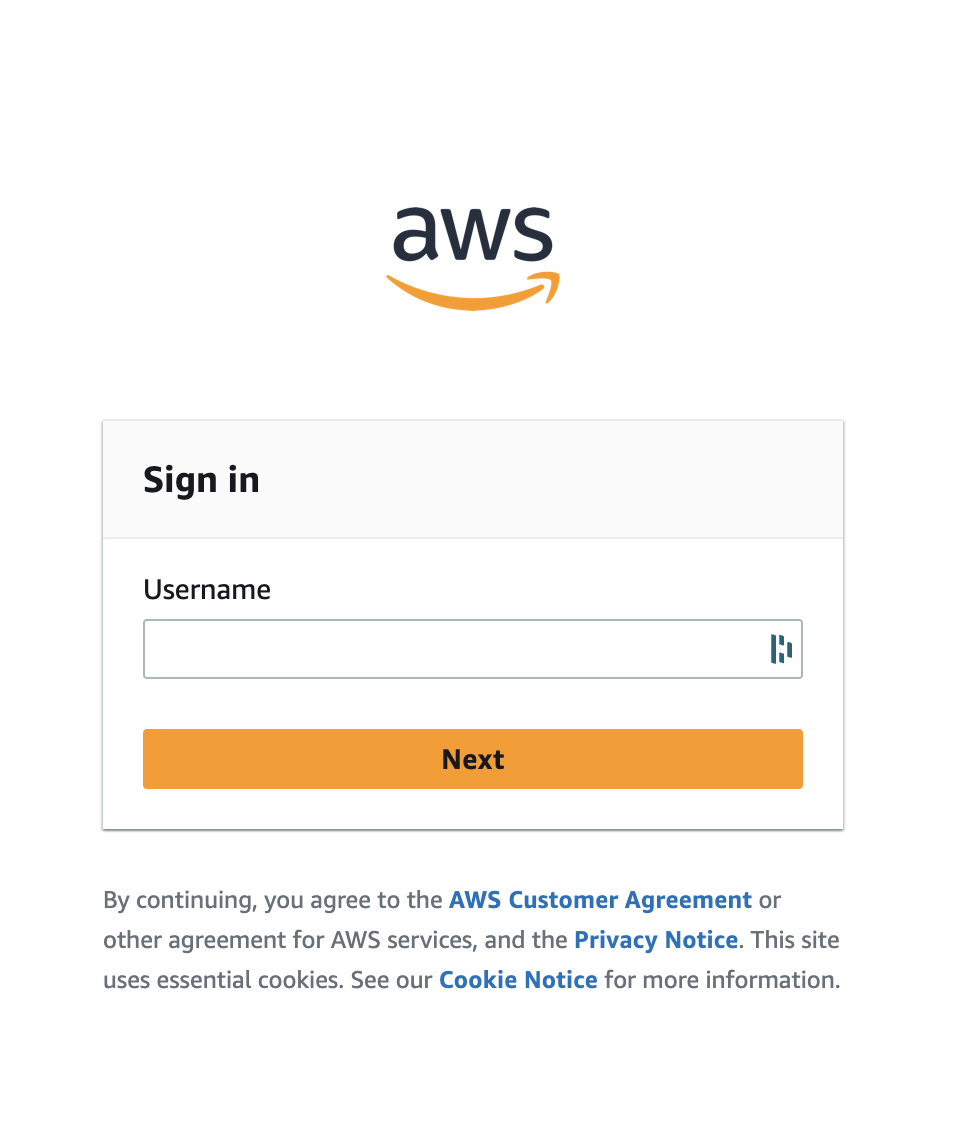Click the Username field label

207,590
